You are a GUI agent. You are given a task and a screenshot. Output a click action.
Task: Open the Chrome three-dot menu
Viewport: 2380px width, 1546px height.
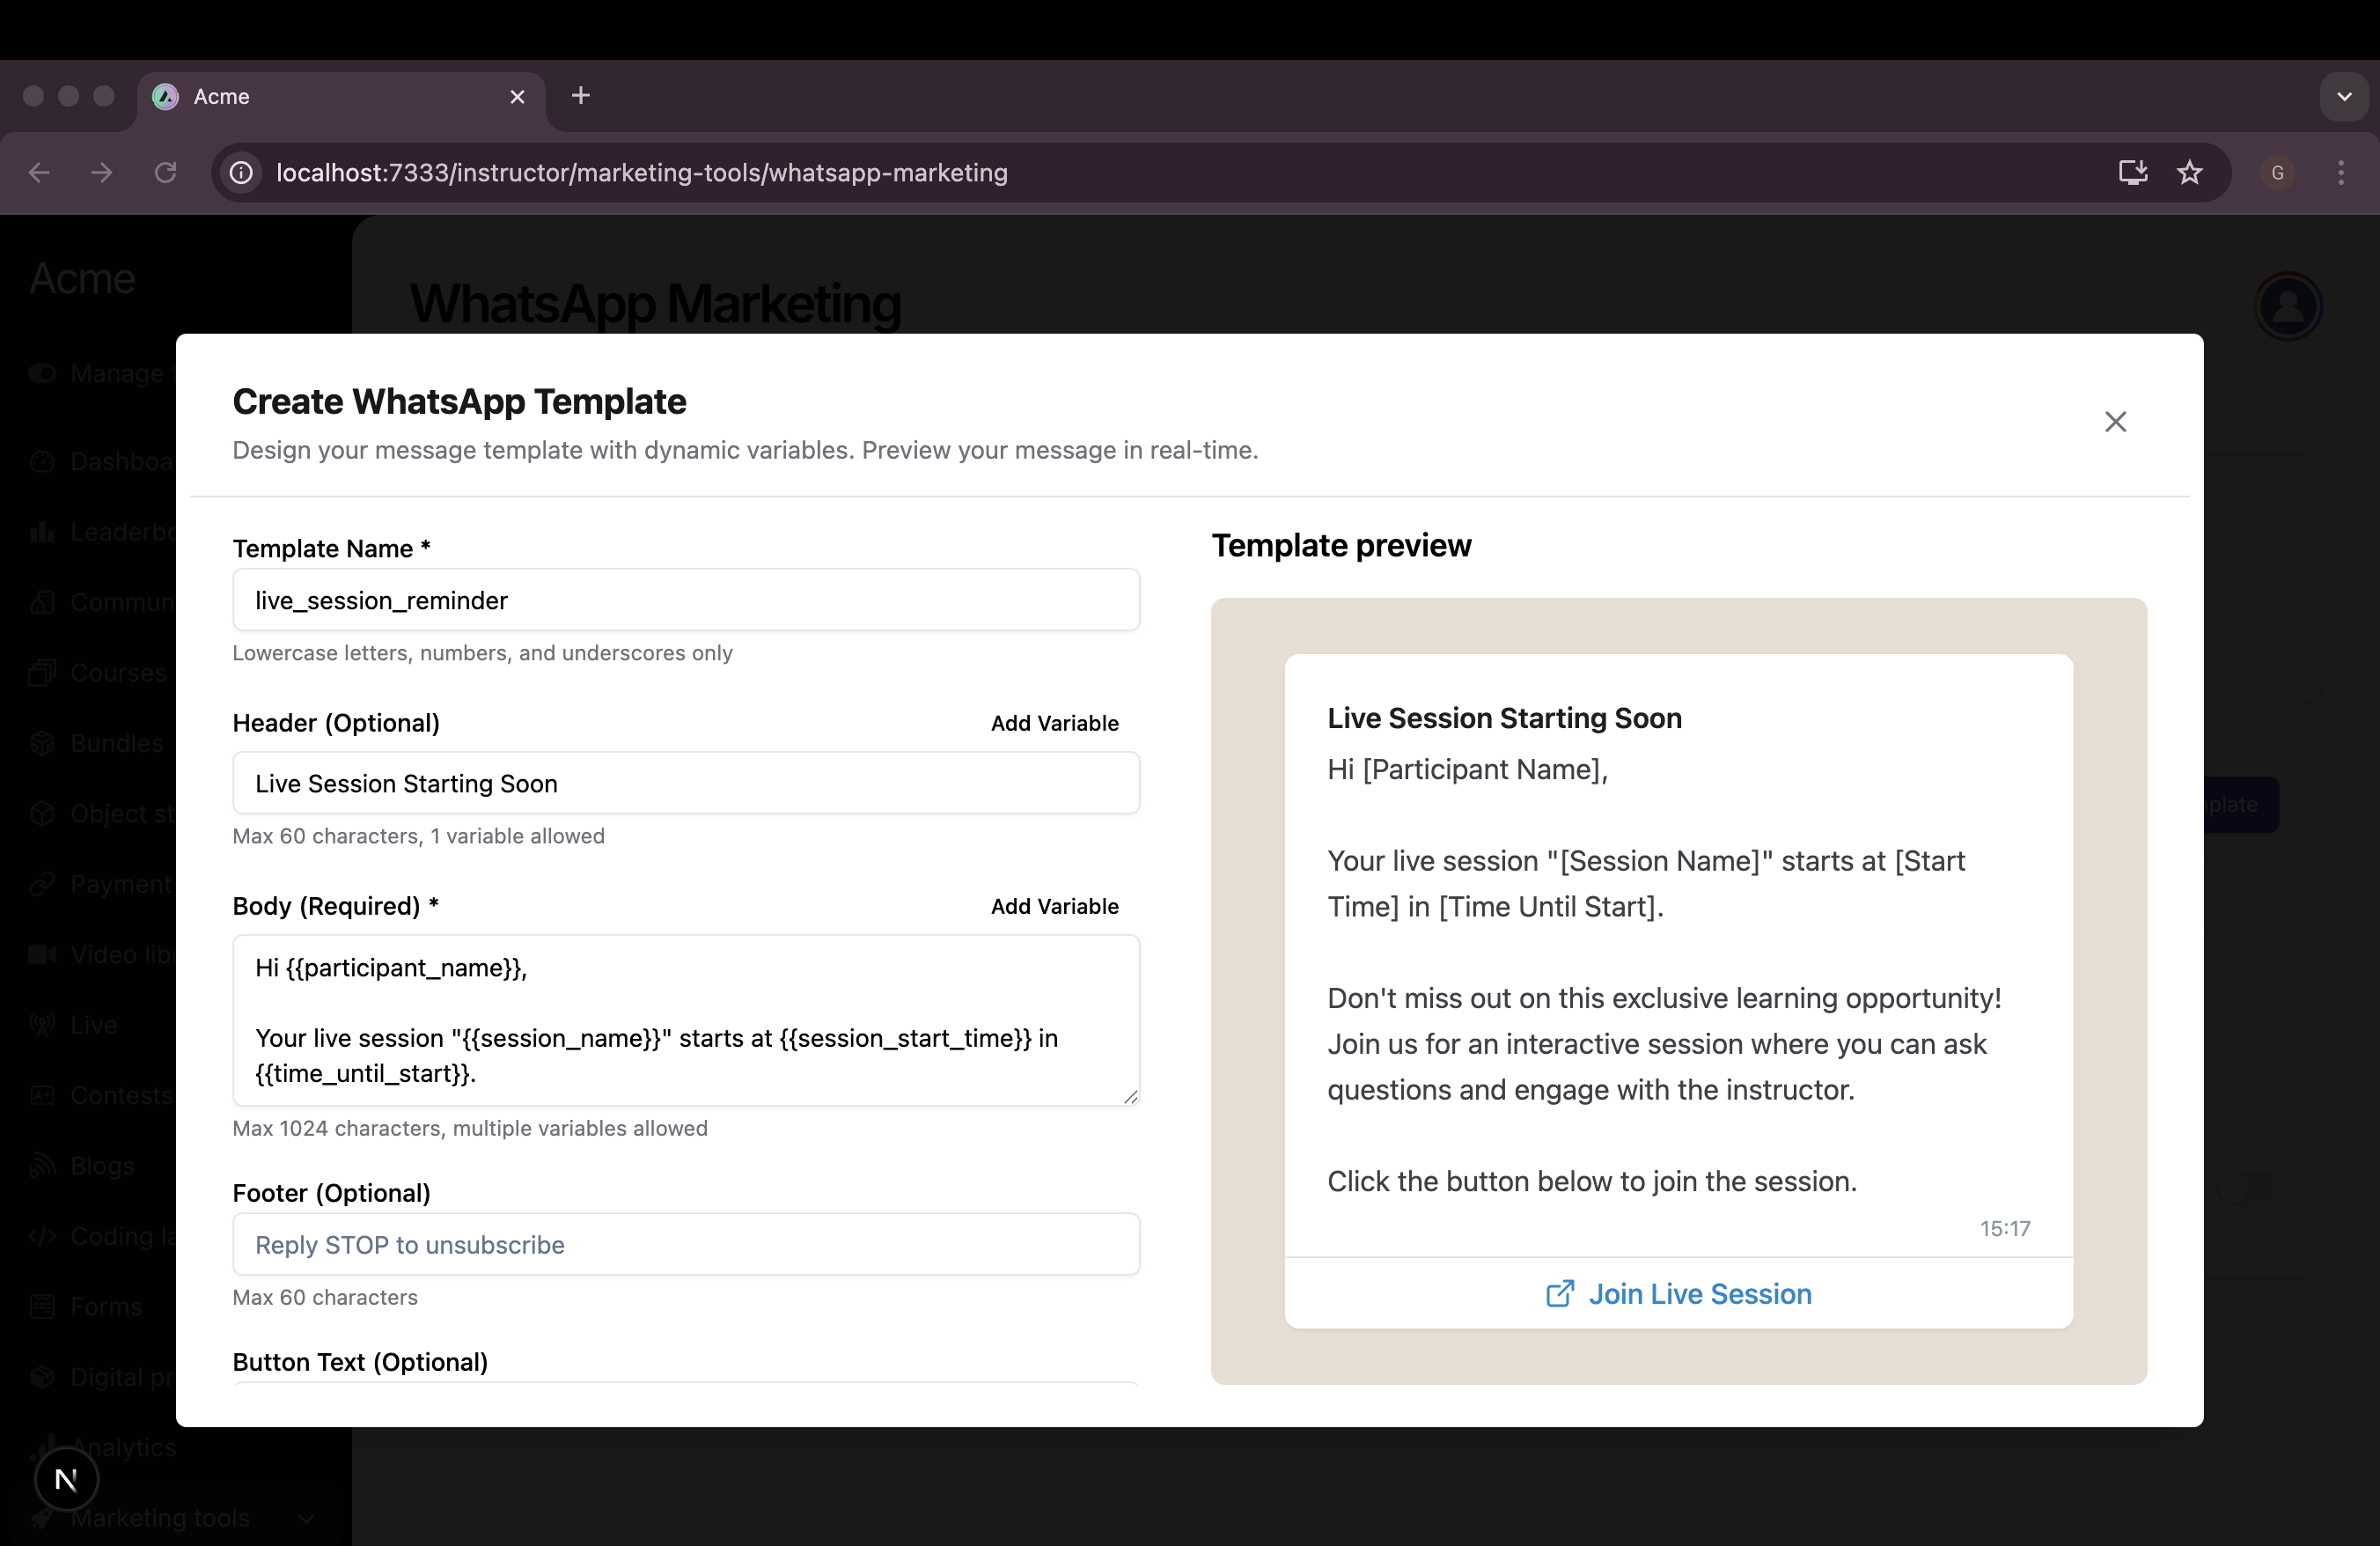point(2341,172)
